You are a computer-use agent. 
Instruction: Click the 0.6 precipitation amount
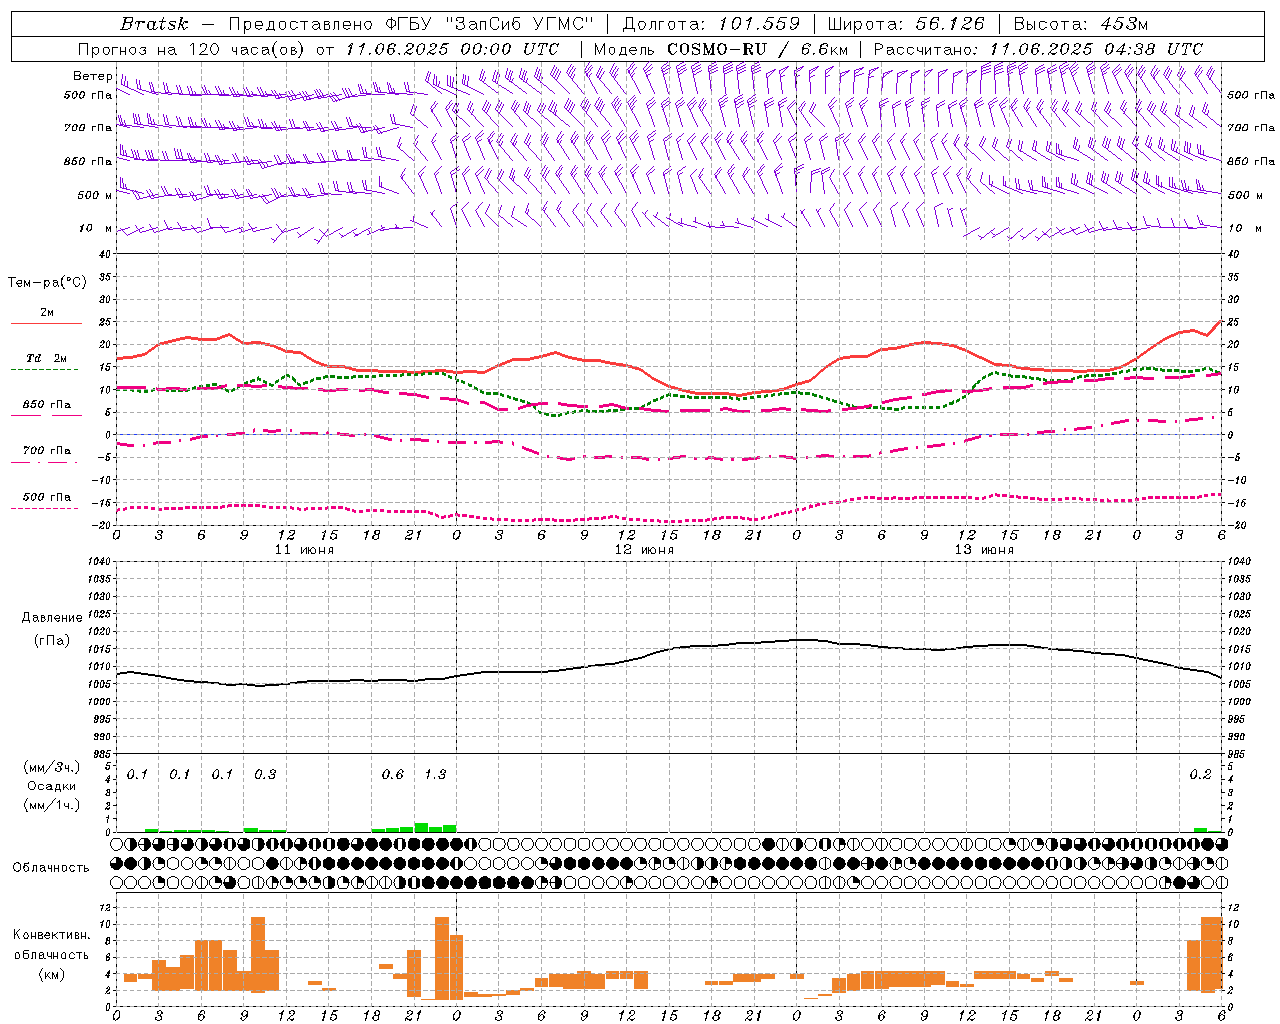[393, 775]
